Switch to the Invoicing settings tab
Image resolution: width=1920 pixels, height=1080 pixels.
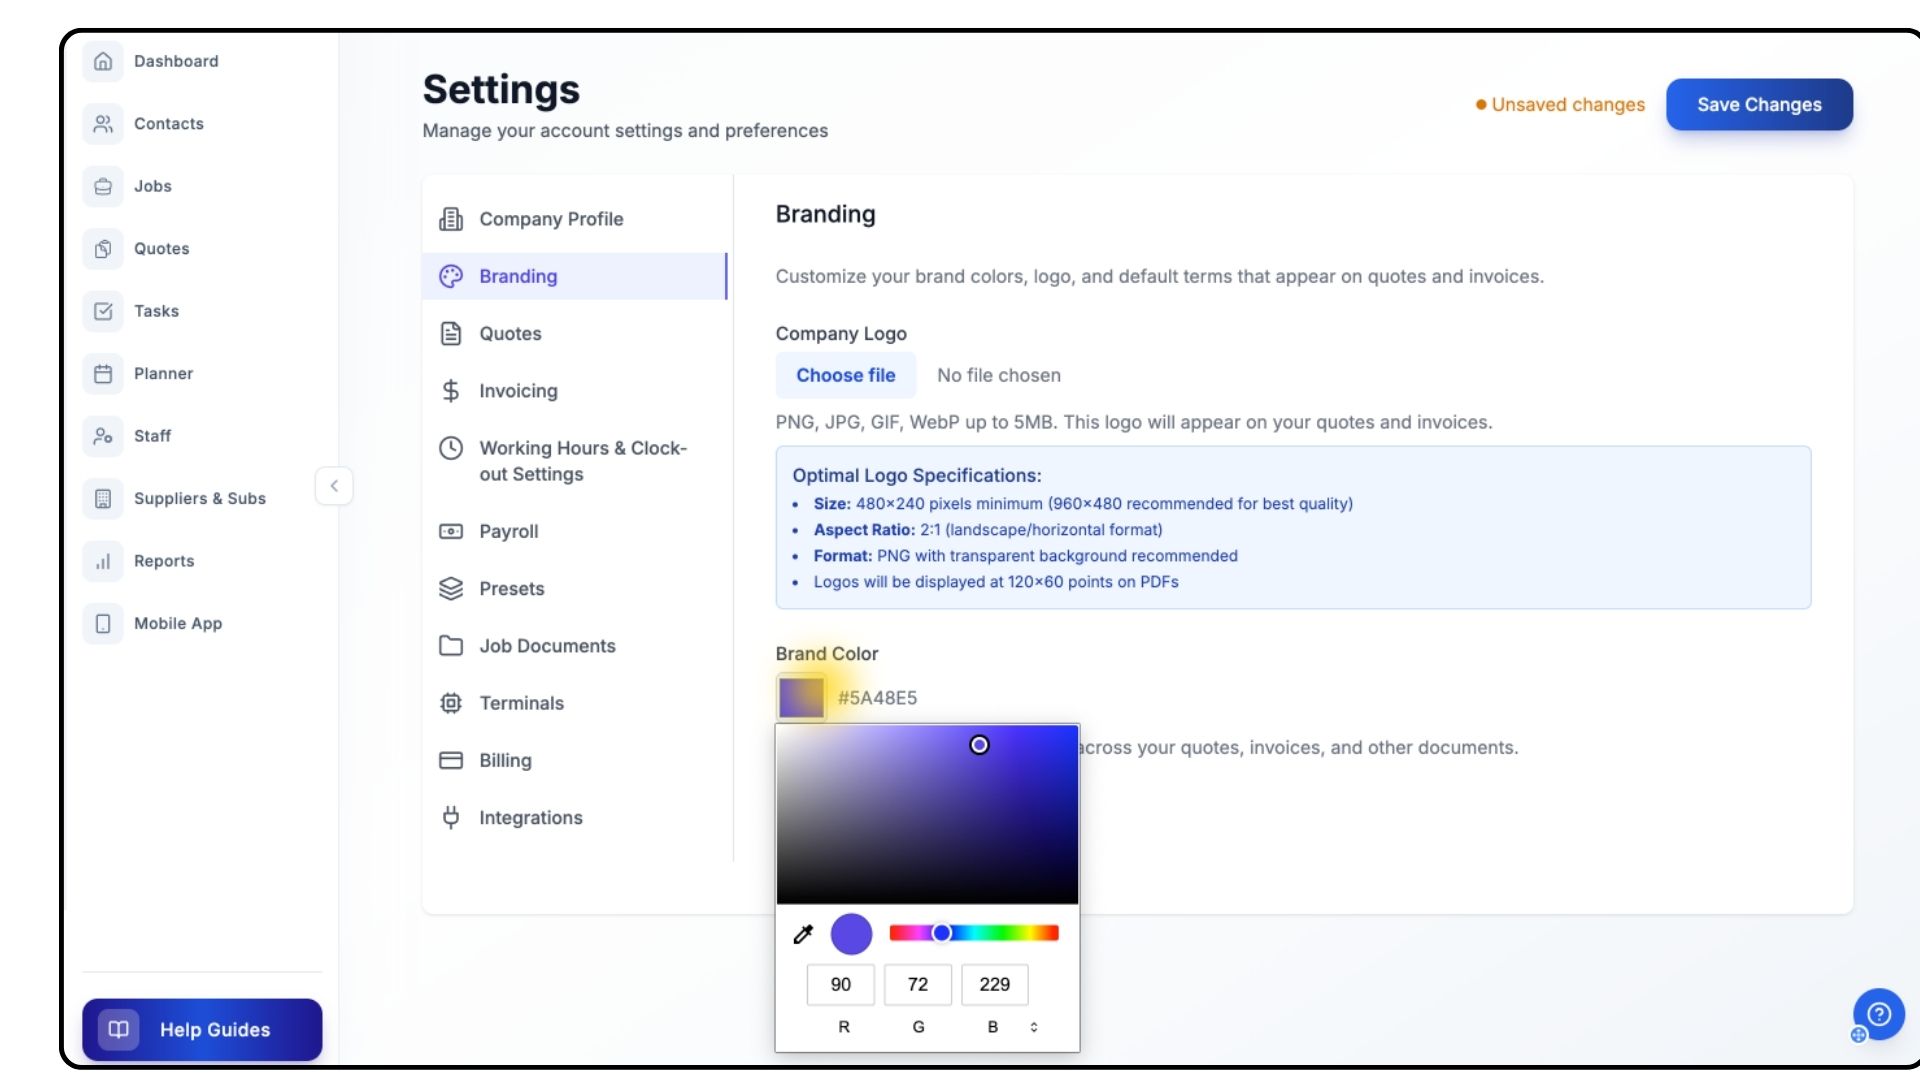point(517,391)
